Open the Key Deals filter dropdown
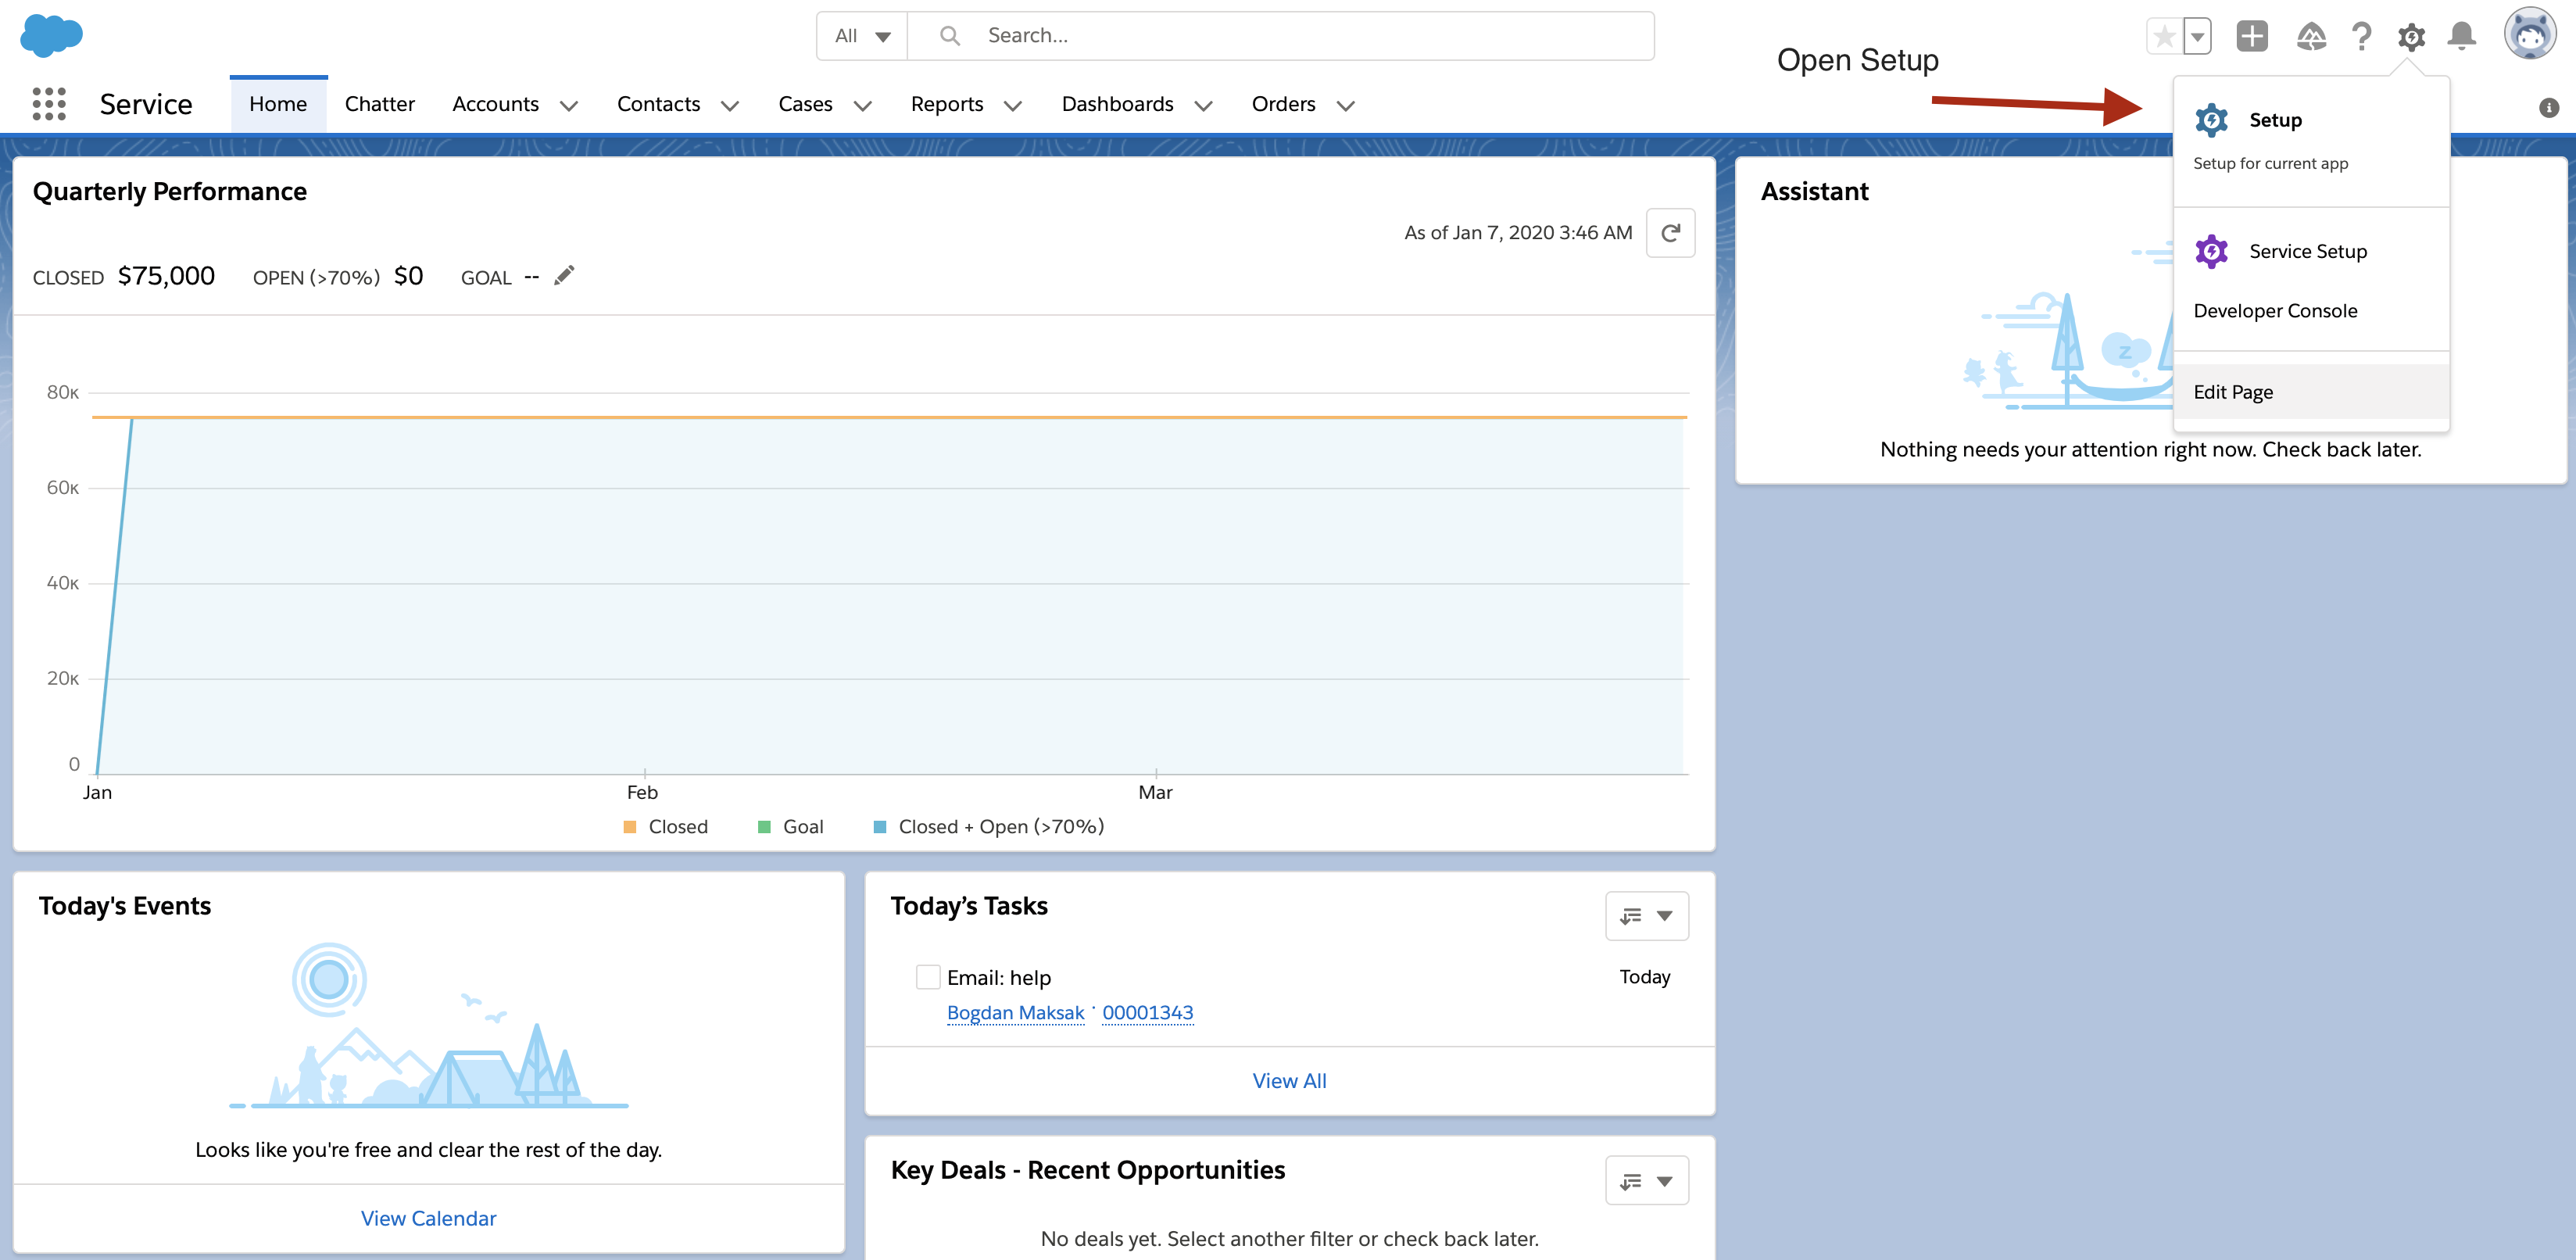The height and width of the screenshot is (1260, 2576). click(1647, 1181)
